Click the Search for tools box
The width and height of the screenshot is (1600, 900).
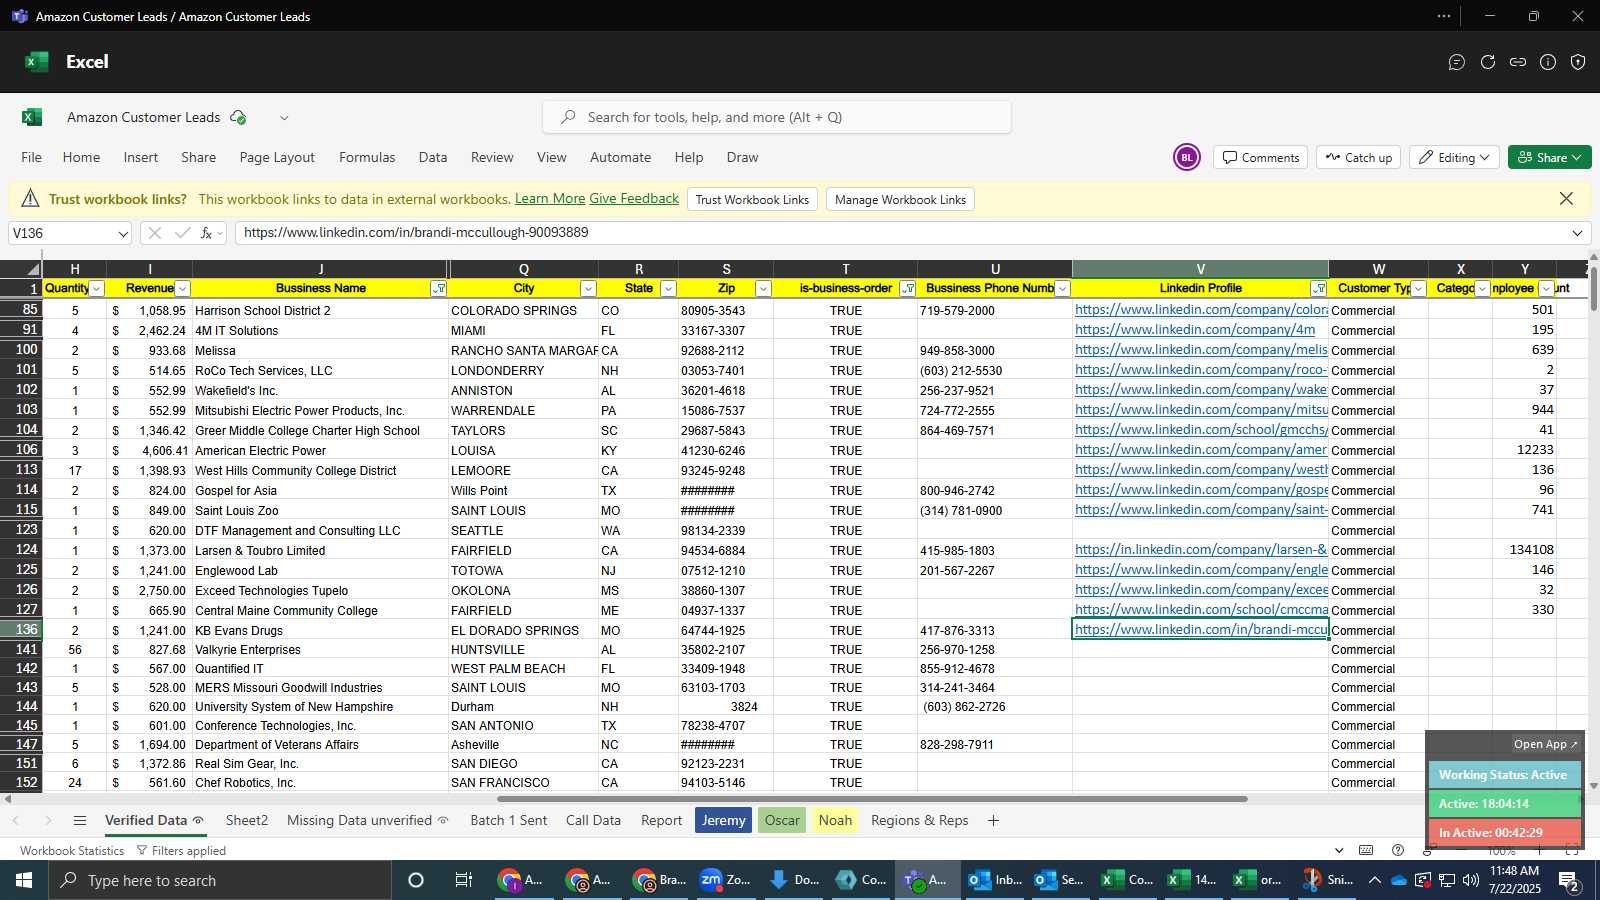pyautogui.click(x=777, y=117)
